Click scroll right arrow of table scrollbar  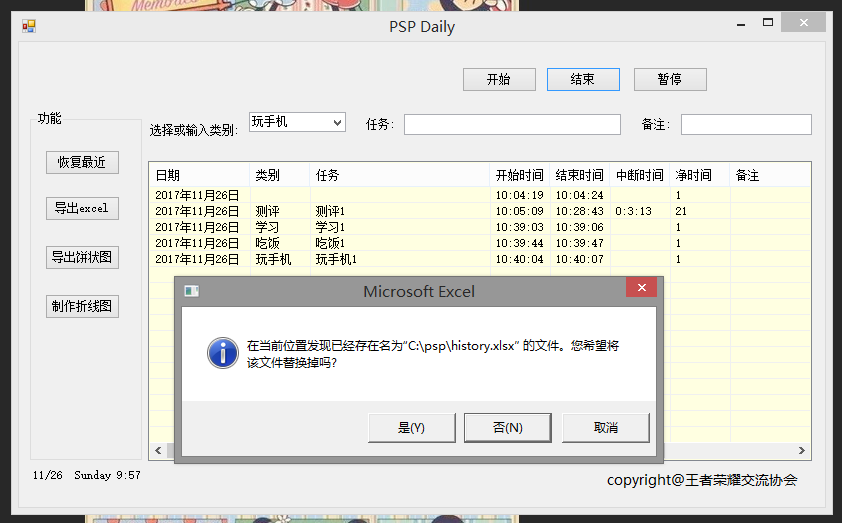click(802, 451)
